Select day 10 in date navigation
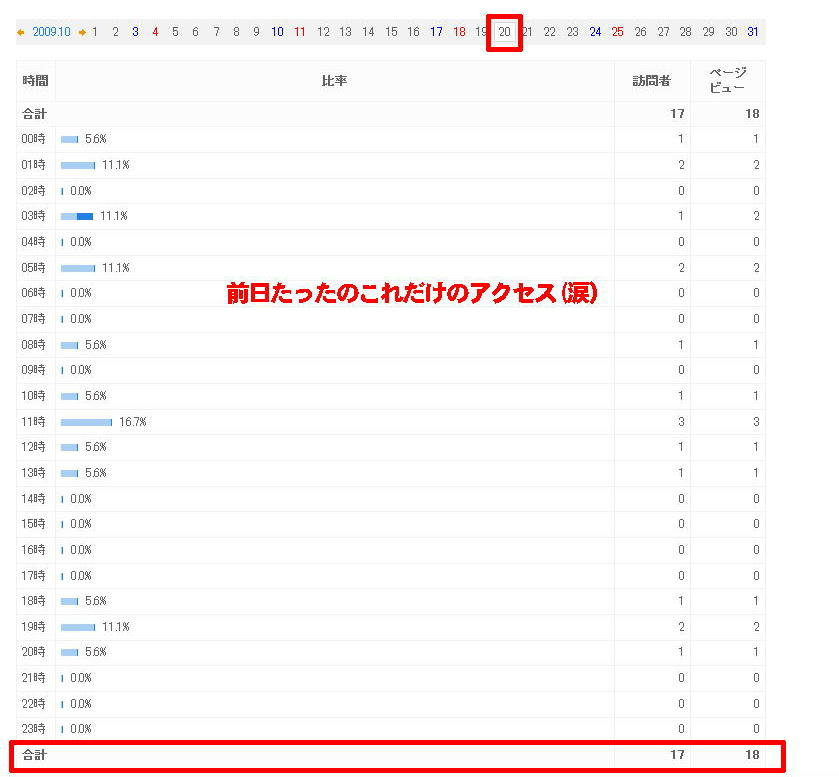 coord(277,32)
